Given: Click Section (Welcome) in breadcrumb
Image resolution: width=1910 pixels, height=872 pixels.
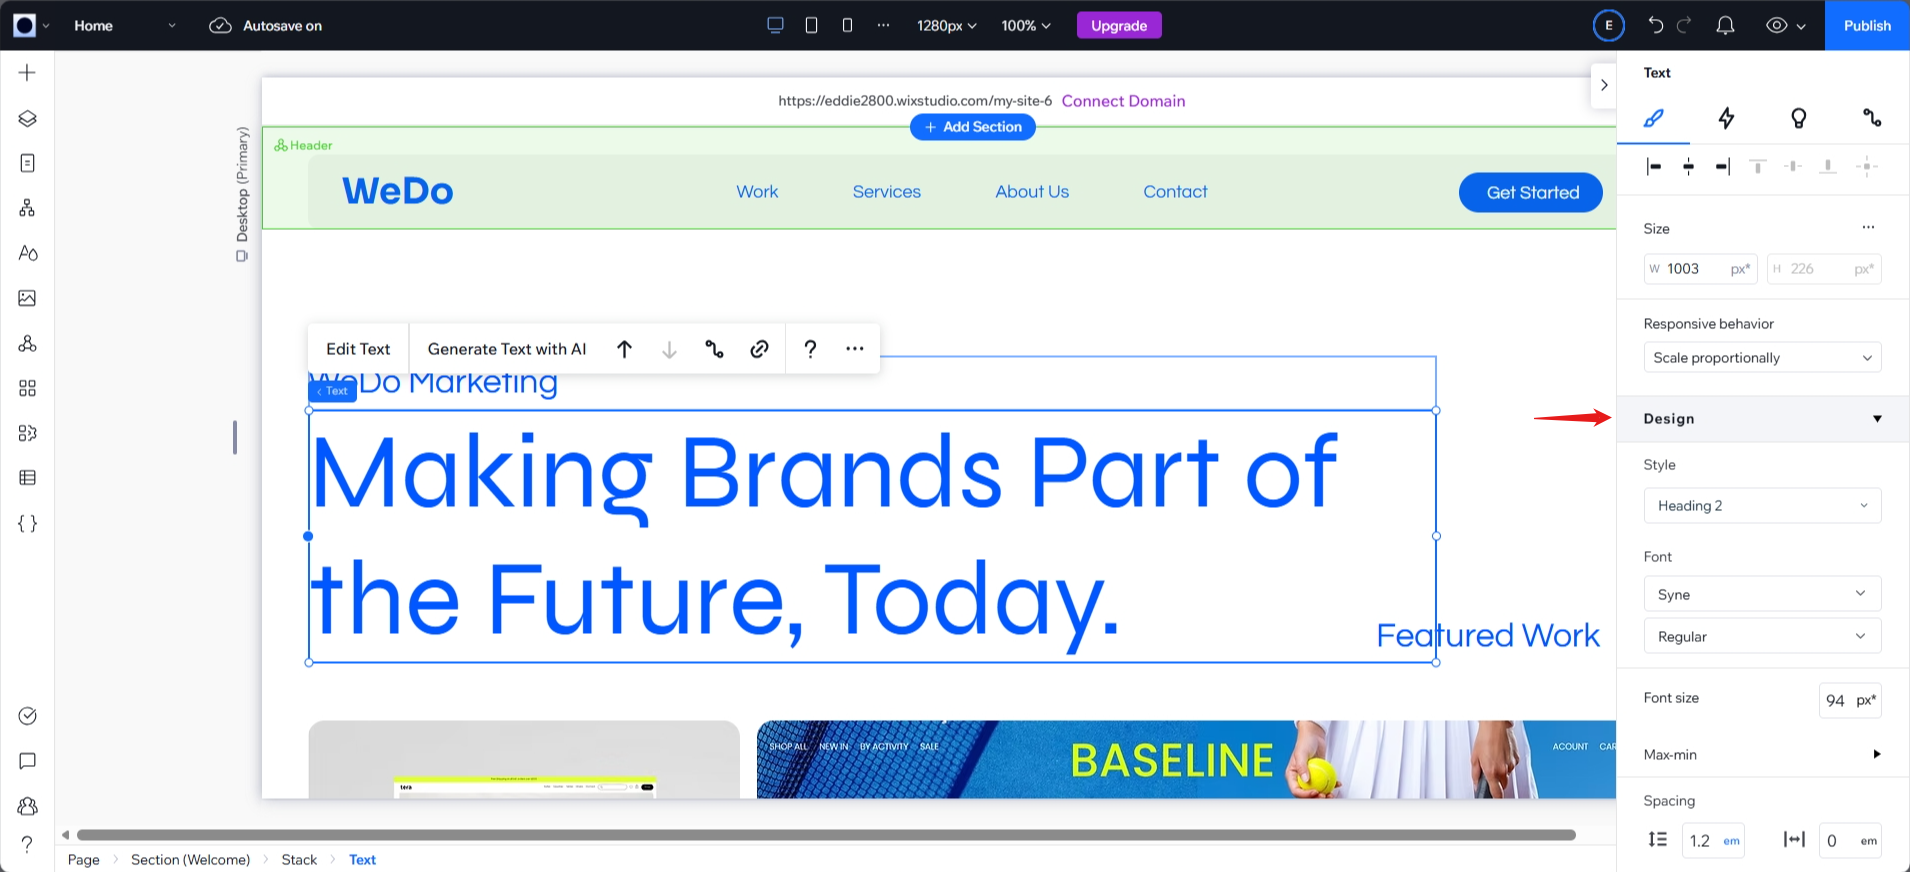Looking at the screenshot, I should [x=190, y=860].
